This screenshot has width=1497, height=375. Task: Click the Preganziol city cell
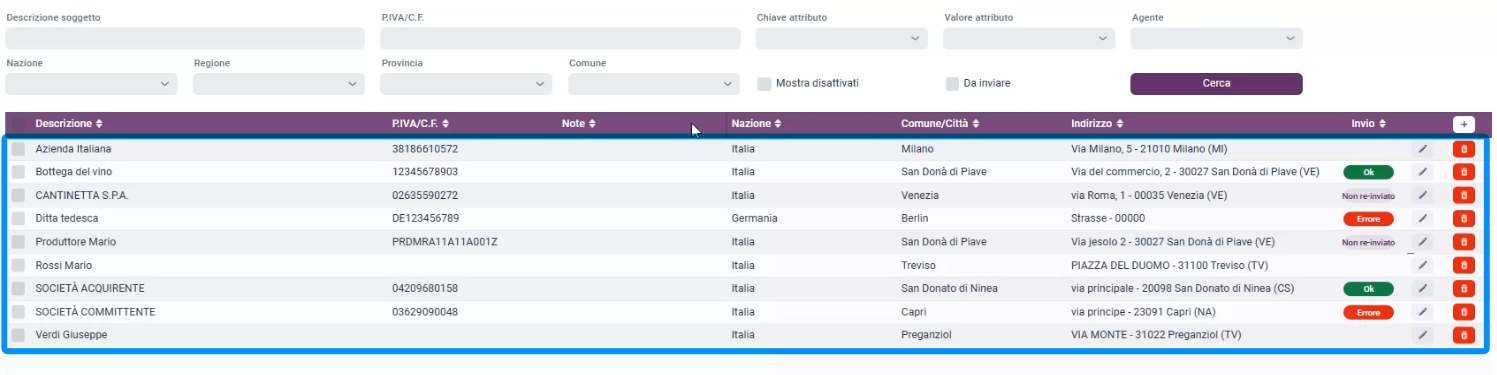(926, 335)
